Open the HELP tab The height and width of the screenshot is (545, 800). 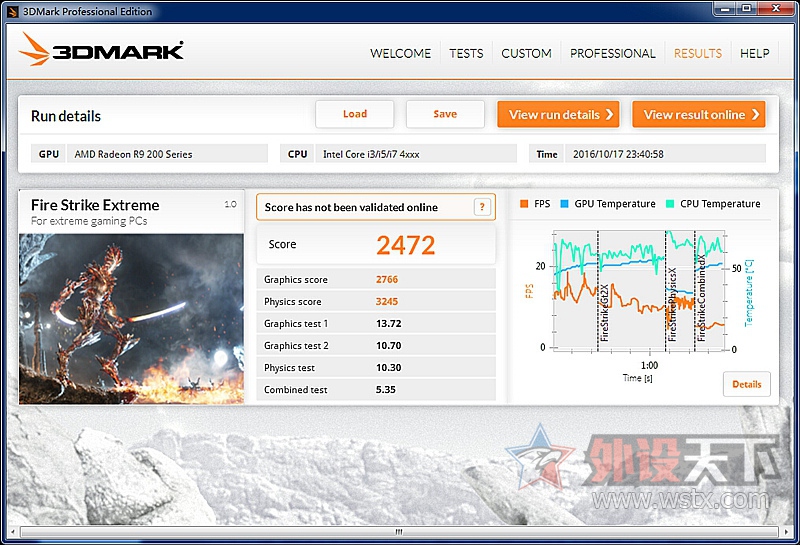[x=755, y=53]
